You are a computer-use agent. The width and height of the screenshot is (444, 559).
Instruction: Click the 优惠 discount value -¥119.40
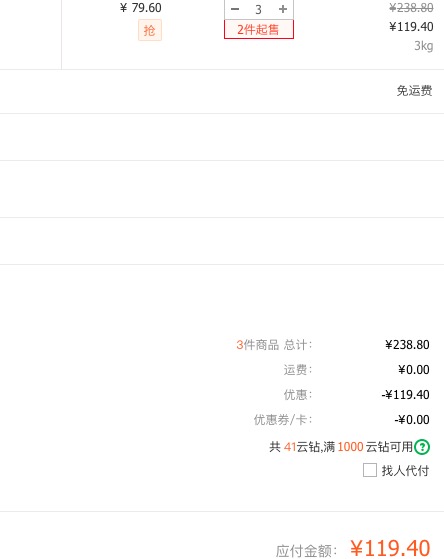[x=405, y=395]
